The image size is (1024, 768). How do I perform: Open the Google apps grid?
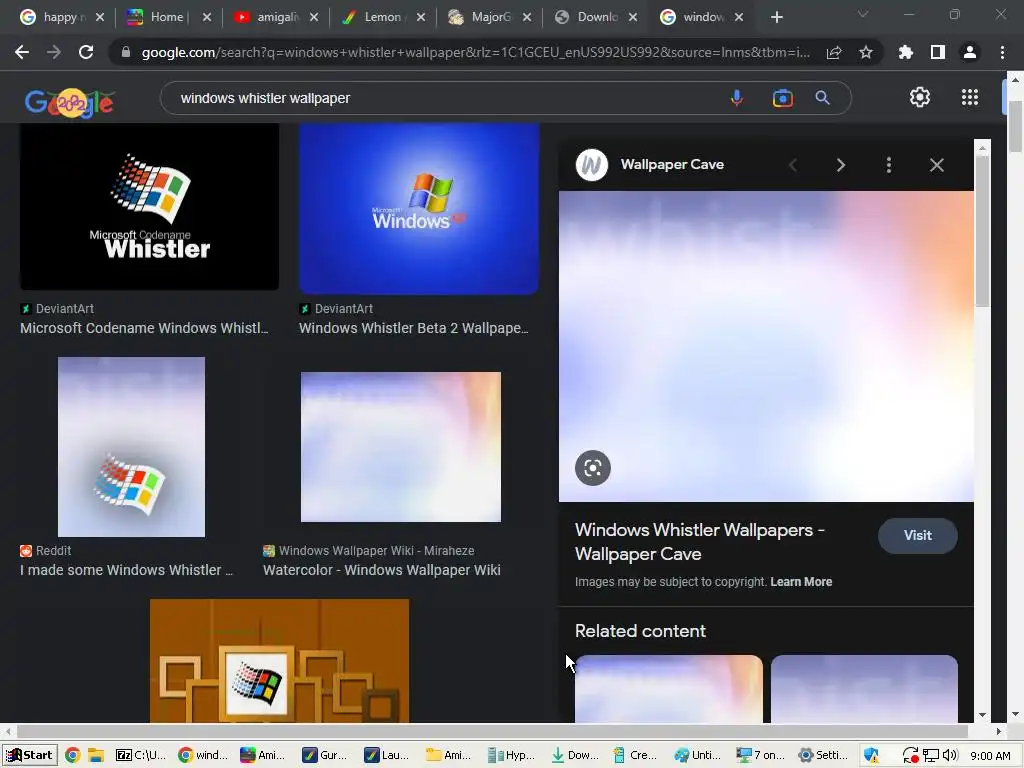point(970,97)
